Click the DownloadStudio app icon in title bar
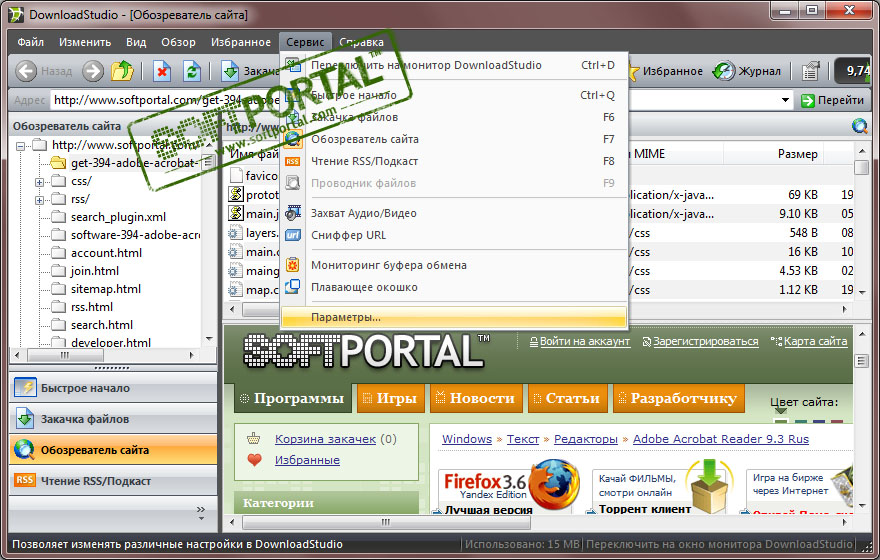 tap(16, 15)
